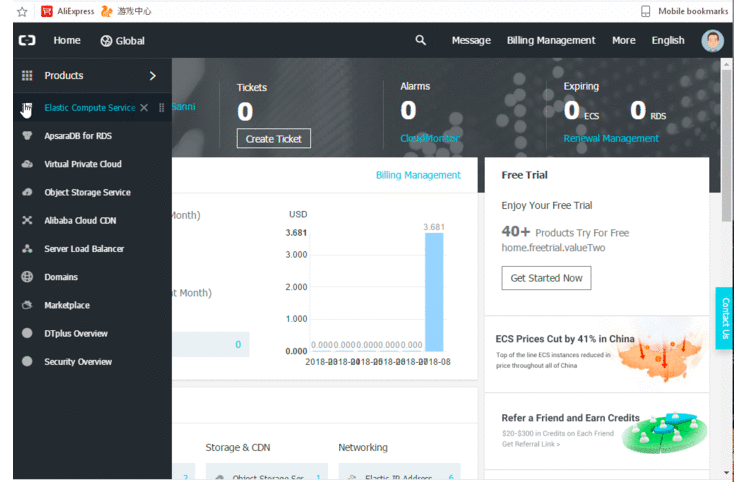The height and width of the screenshot is (482, 746).
Task: Open the user avatar profile
Action: [x=712, y=41]
